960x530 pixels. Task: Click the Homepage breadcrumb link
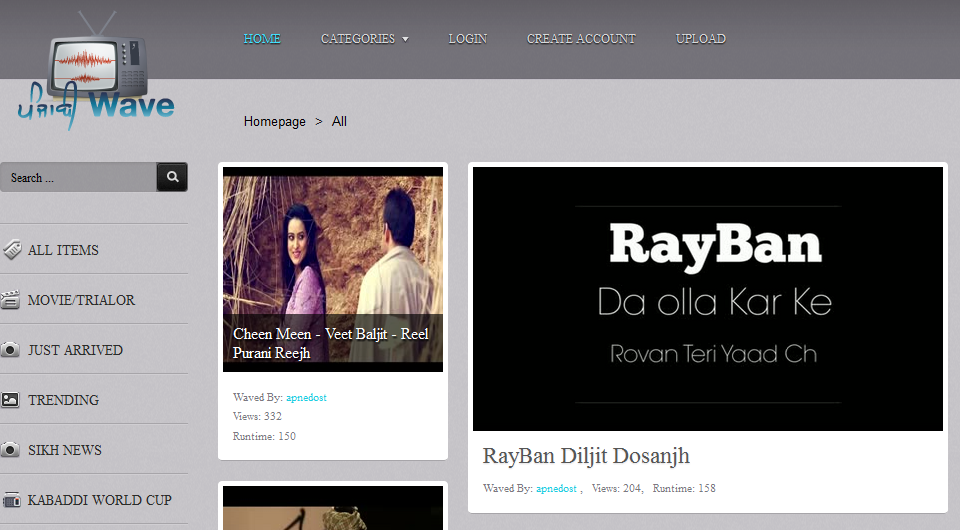(x=274, y=121)
